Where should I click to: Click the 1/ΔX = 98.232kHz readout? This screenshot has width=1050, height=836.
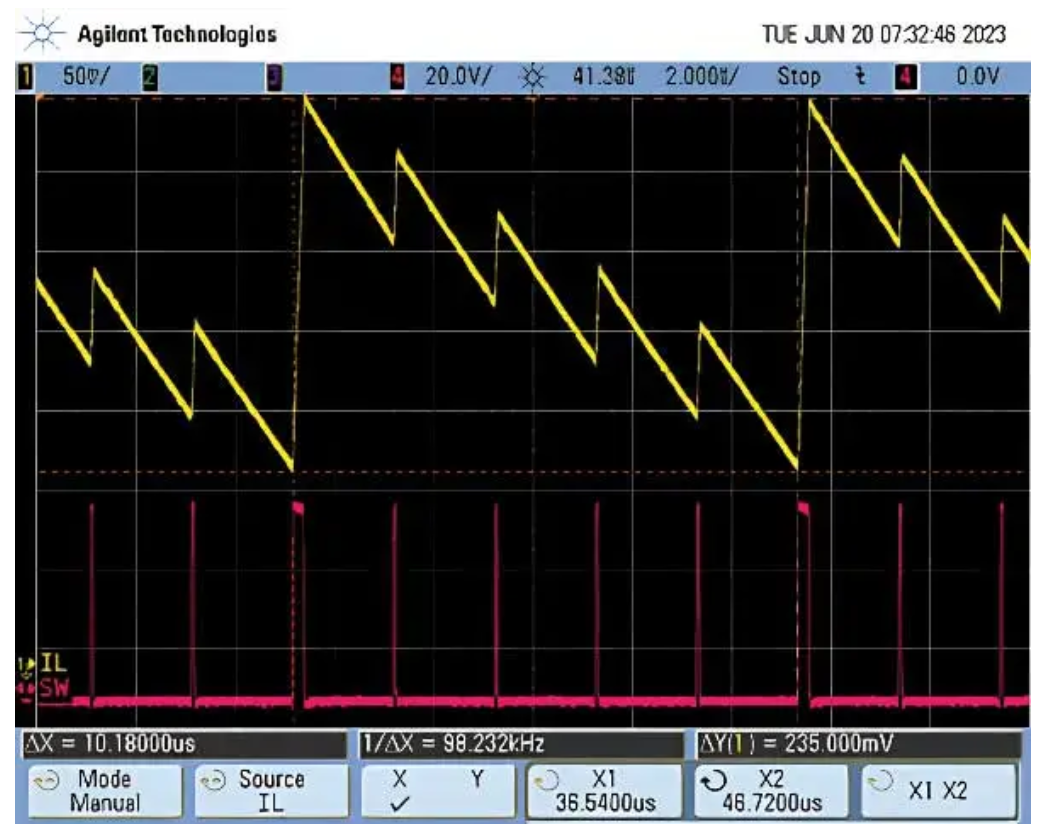pos(521,744)
